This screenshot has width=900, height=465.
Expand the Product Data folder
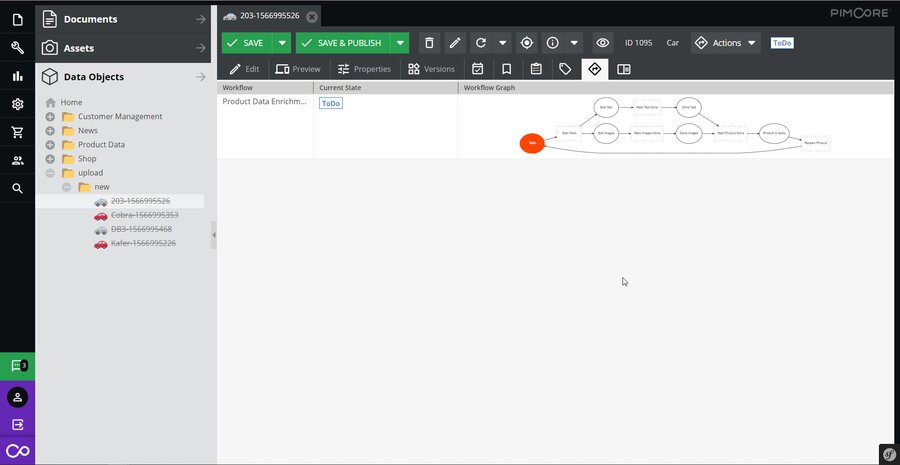pos(50,145)
